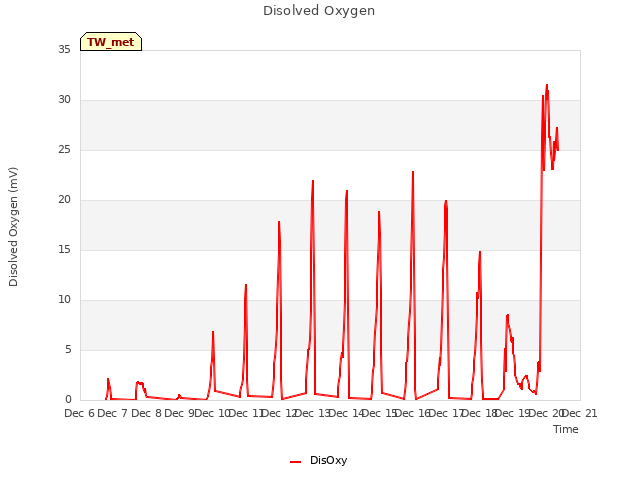The image size is (640, 480).
Task: Click the Dec 16 peak near 23 mV
Action: 413,172
